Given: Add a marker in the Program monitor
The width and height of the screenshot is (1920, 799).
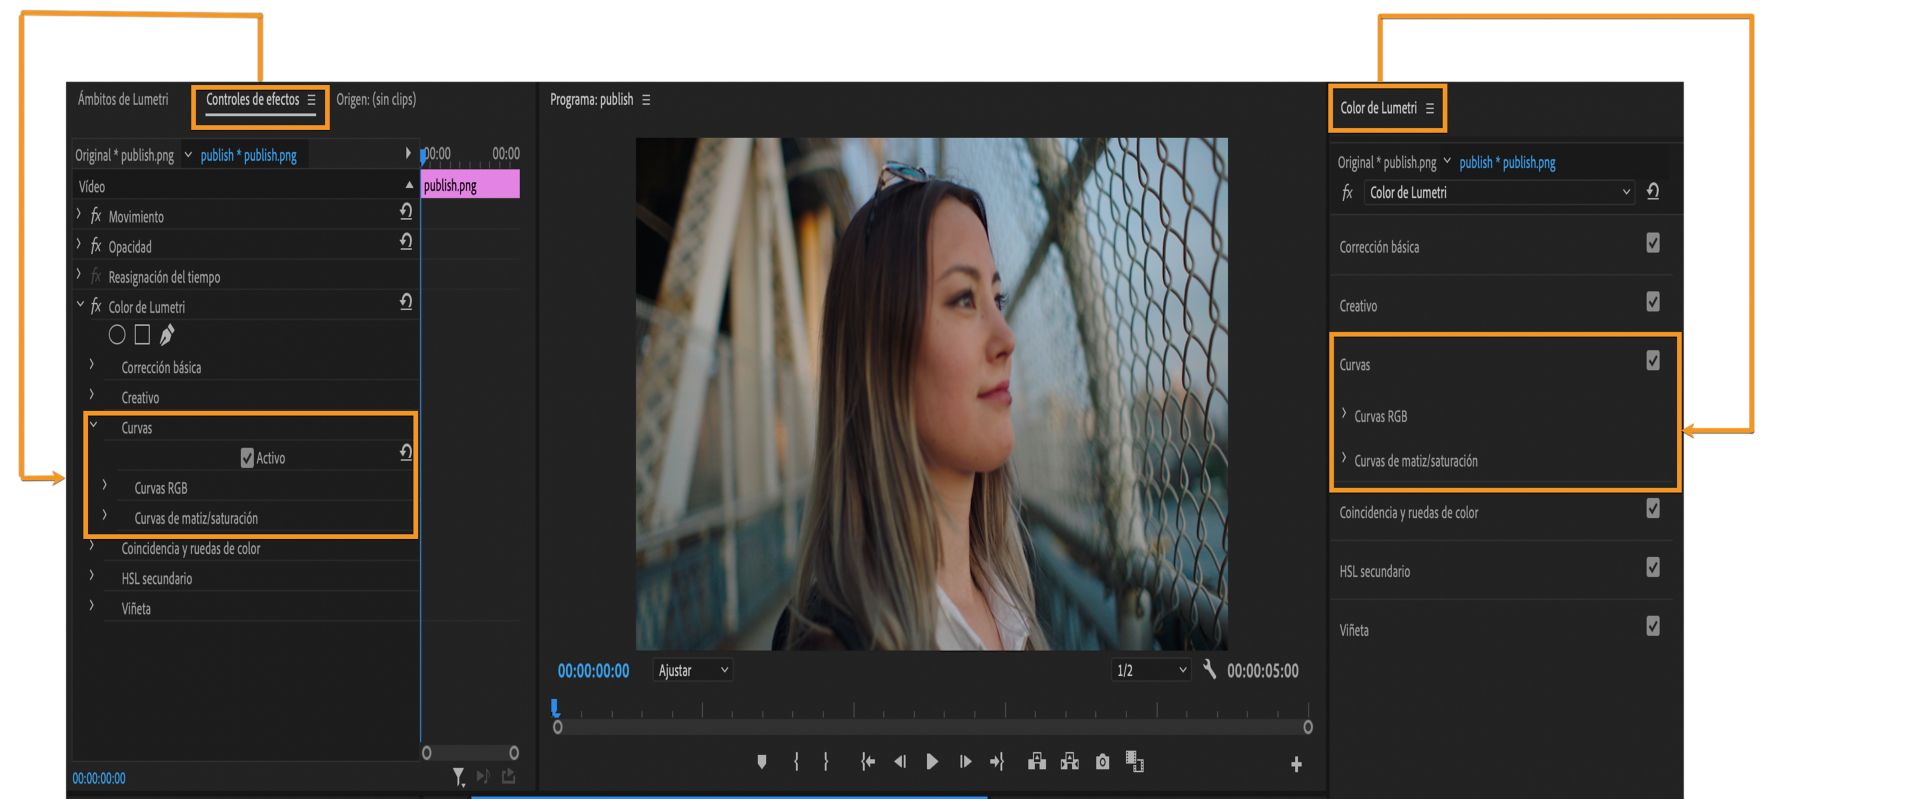Looking at the screenshot, I should [x=762, y=762].
